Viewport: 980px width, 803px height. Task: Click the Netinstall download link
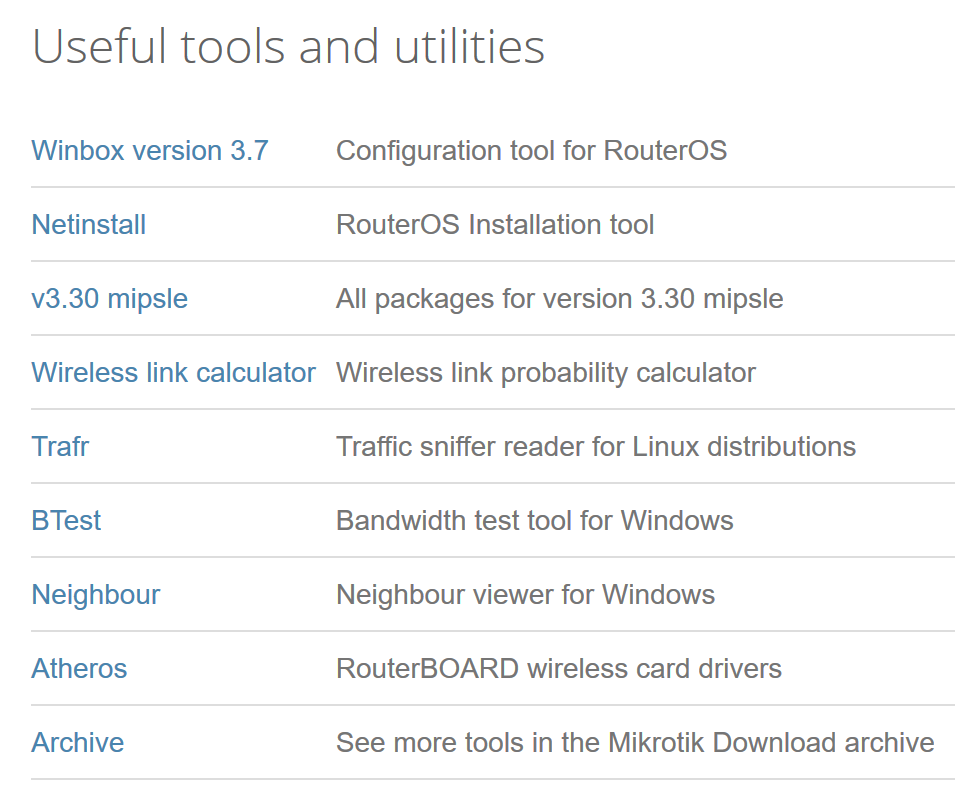tap(89, 224)
